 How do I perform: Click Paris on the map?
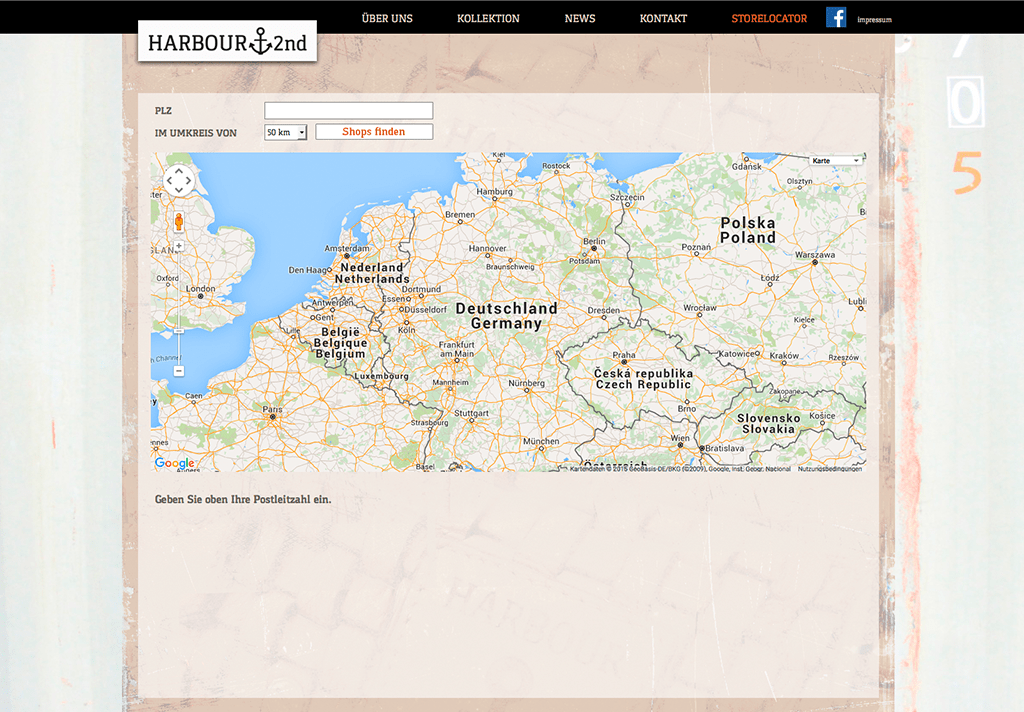tap(272, 410)
